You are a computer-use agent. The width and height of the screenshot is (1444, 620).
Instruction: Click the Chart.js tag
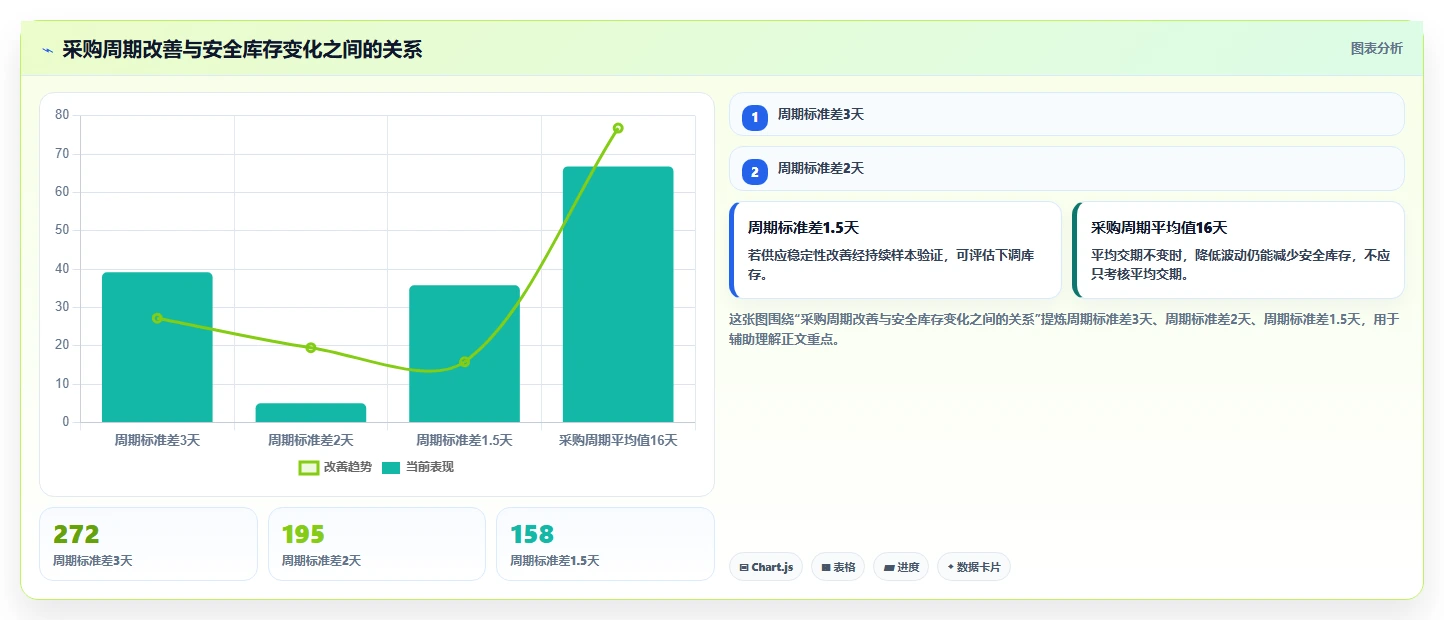(766, 567)
